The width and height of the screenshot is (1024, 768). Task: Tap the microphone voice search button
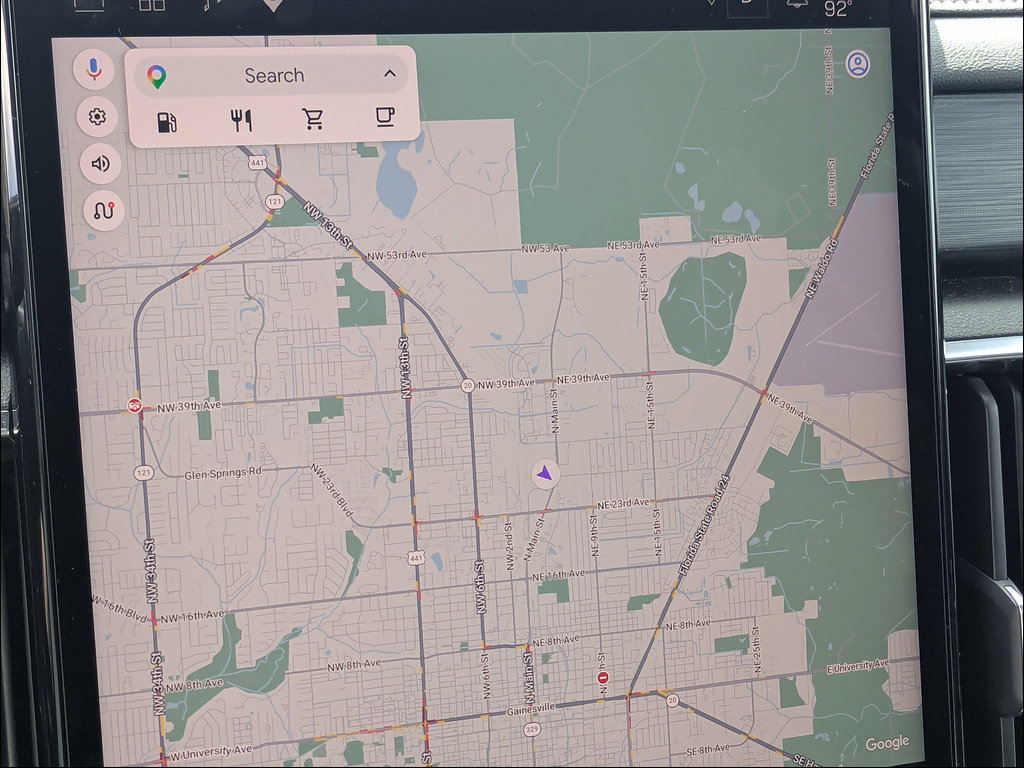(94, 69)
